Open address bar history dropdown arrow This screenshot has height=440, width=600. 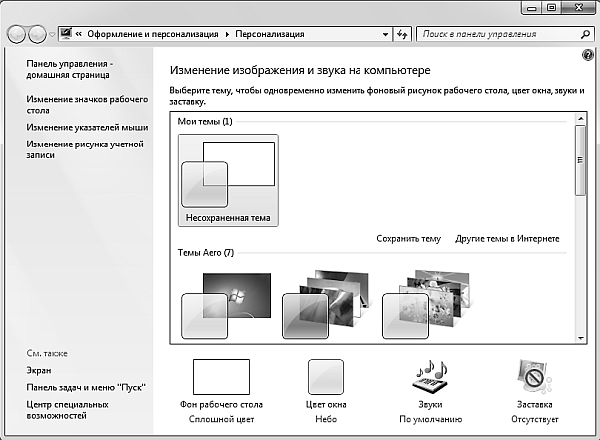pos(385,34)
